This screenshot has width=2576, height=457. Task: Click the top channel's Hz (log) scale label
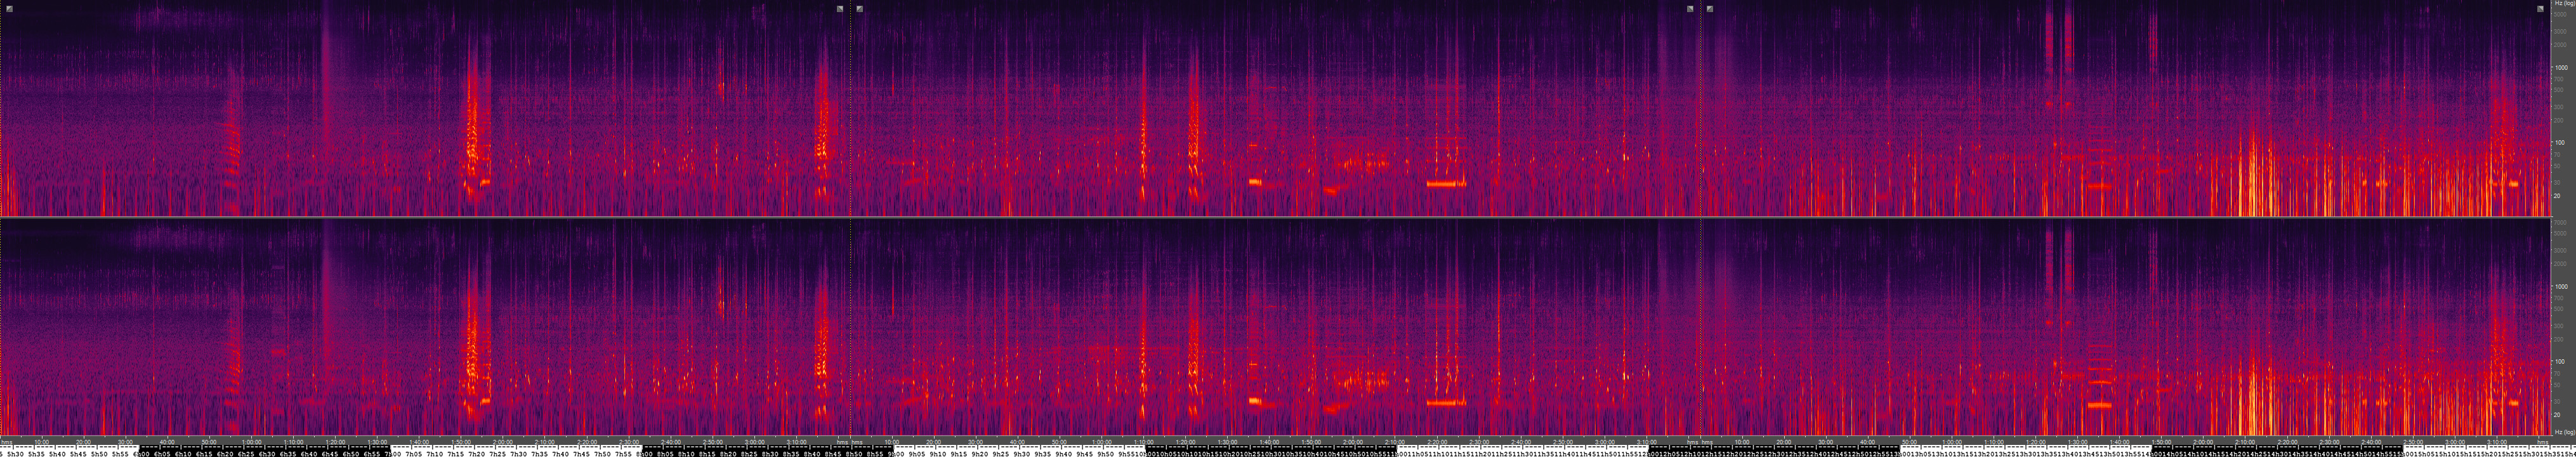2563,4
